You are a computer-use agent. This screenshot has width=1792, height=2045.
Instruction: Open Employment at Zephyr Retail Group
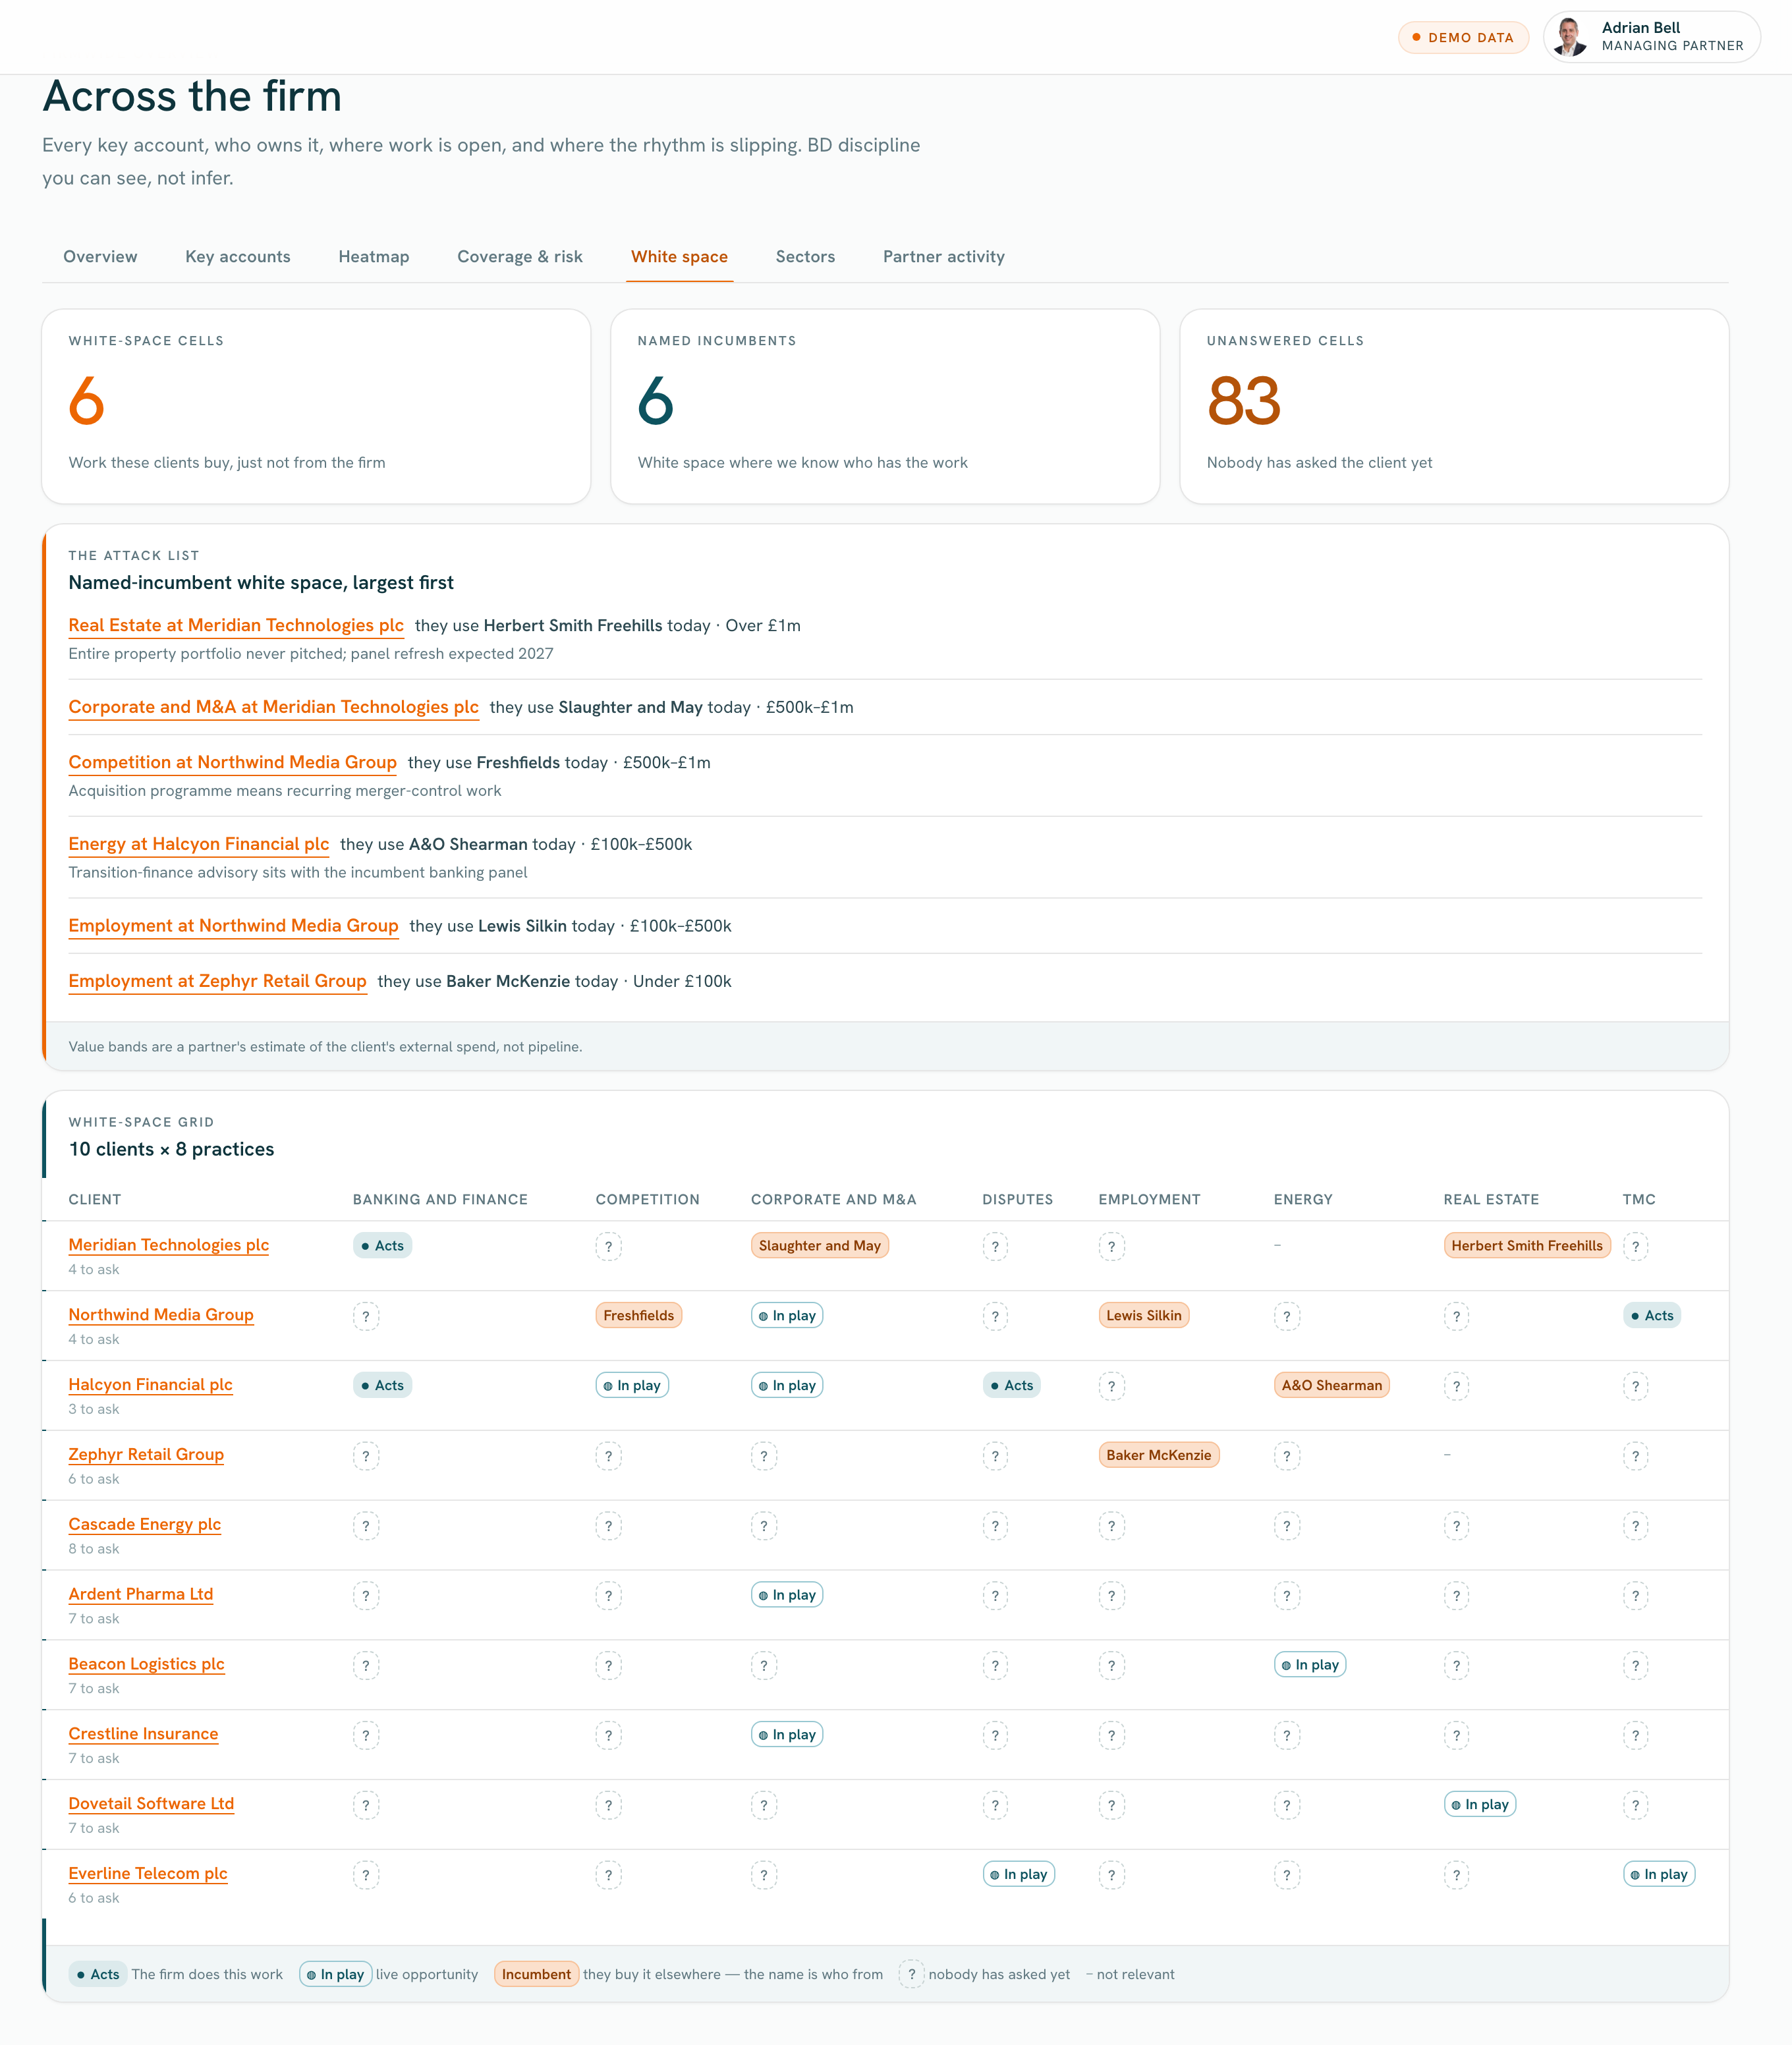pos(217,981)
